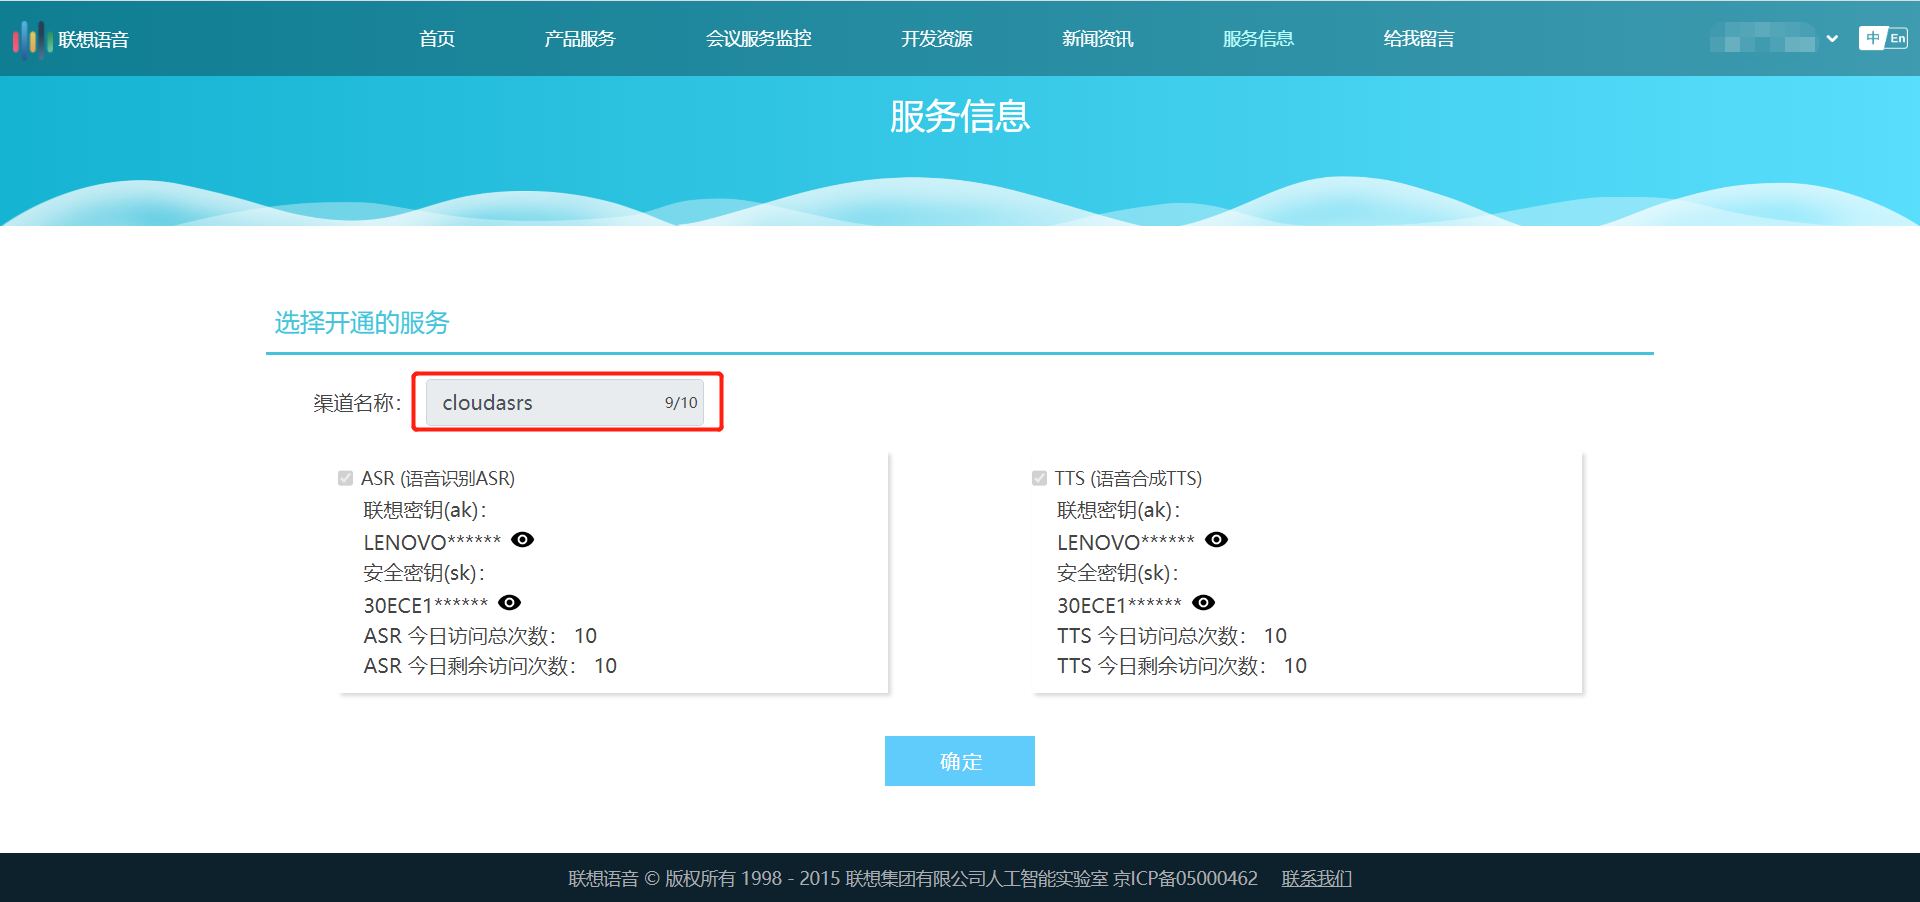Screen dimensions: 1920x902
Task: Switch language to Chinese (中)
Action: tap(1872, 38)
